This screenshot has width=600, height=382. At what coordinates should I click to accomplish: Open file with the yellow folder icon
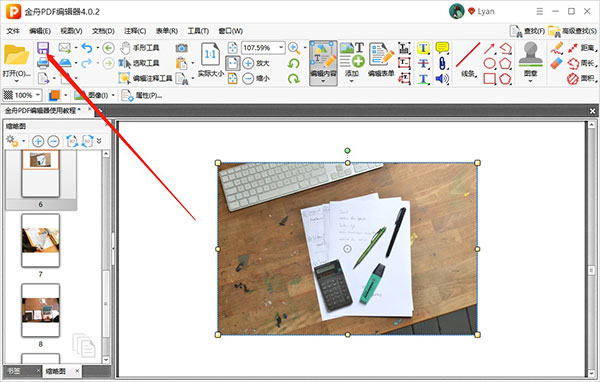click(x=16, y=55)
